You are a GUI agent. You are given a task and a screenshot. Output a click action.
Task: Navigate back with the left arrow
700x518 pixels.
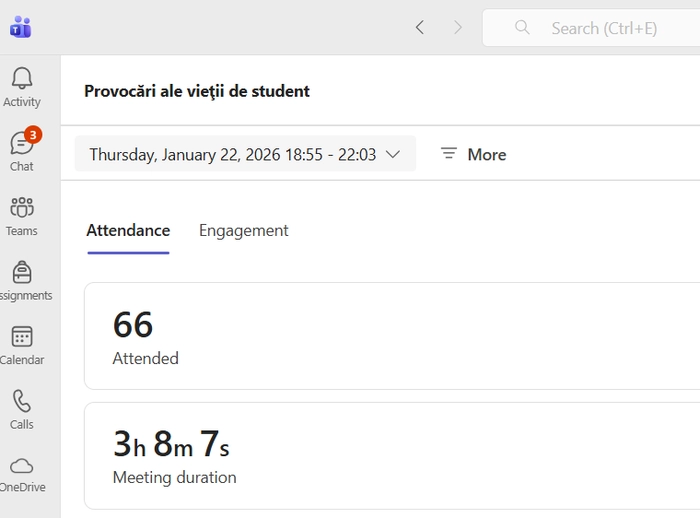click(x=420, y=28)
